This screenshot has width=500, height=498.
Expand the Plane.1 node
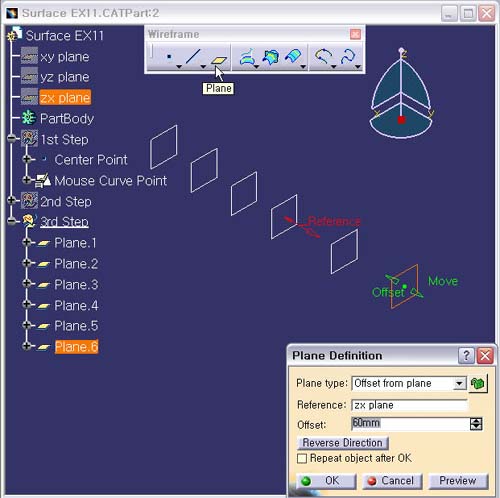[x=27, y=242]
